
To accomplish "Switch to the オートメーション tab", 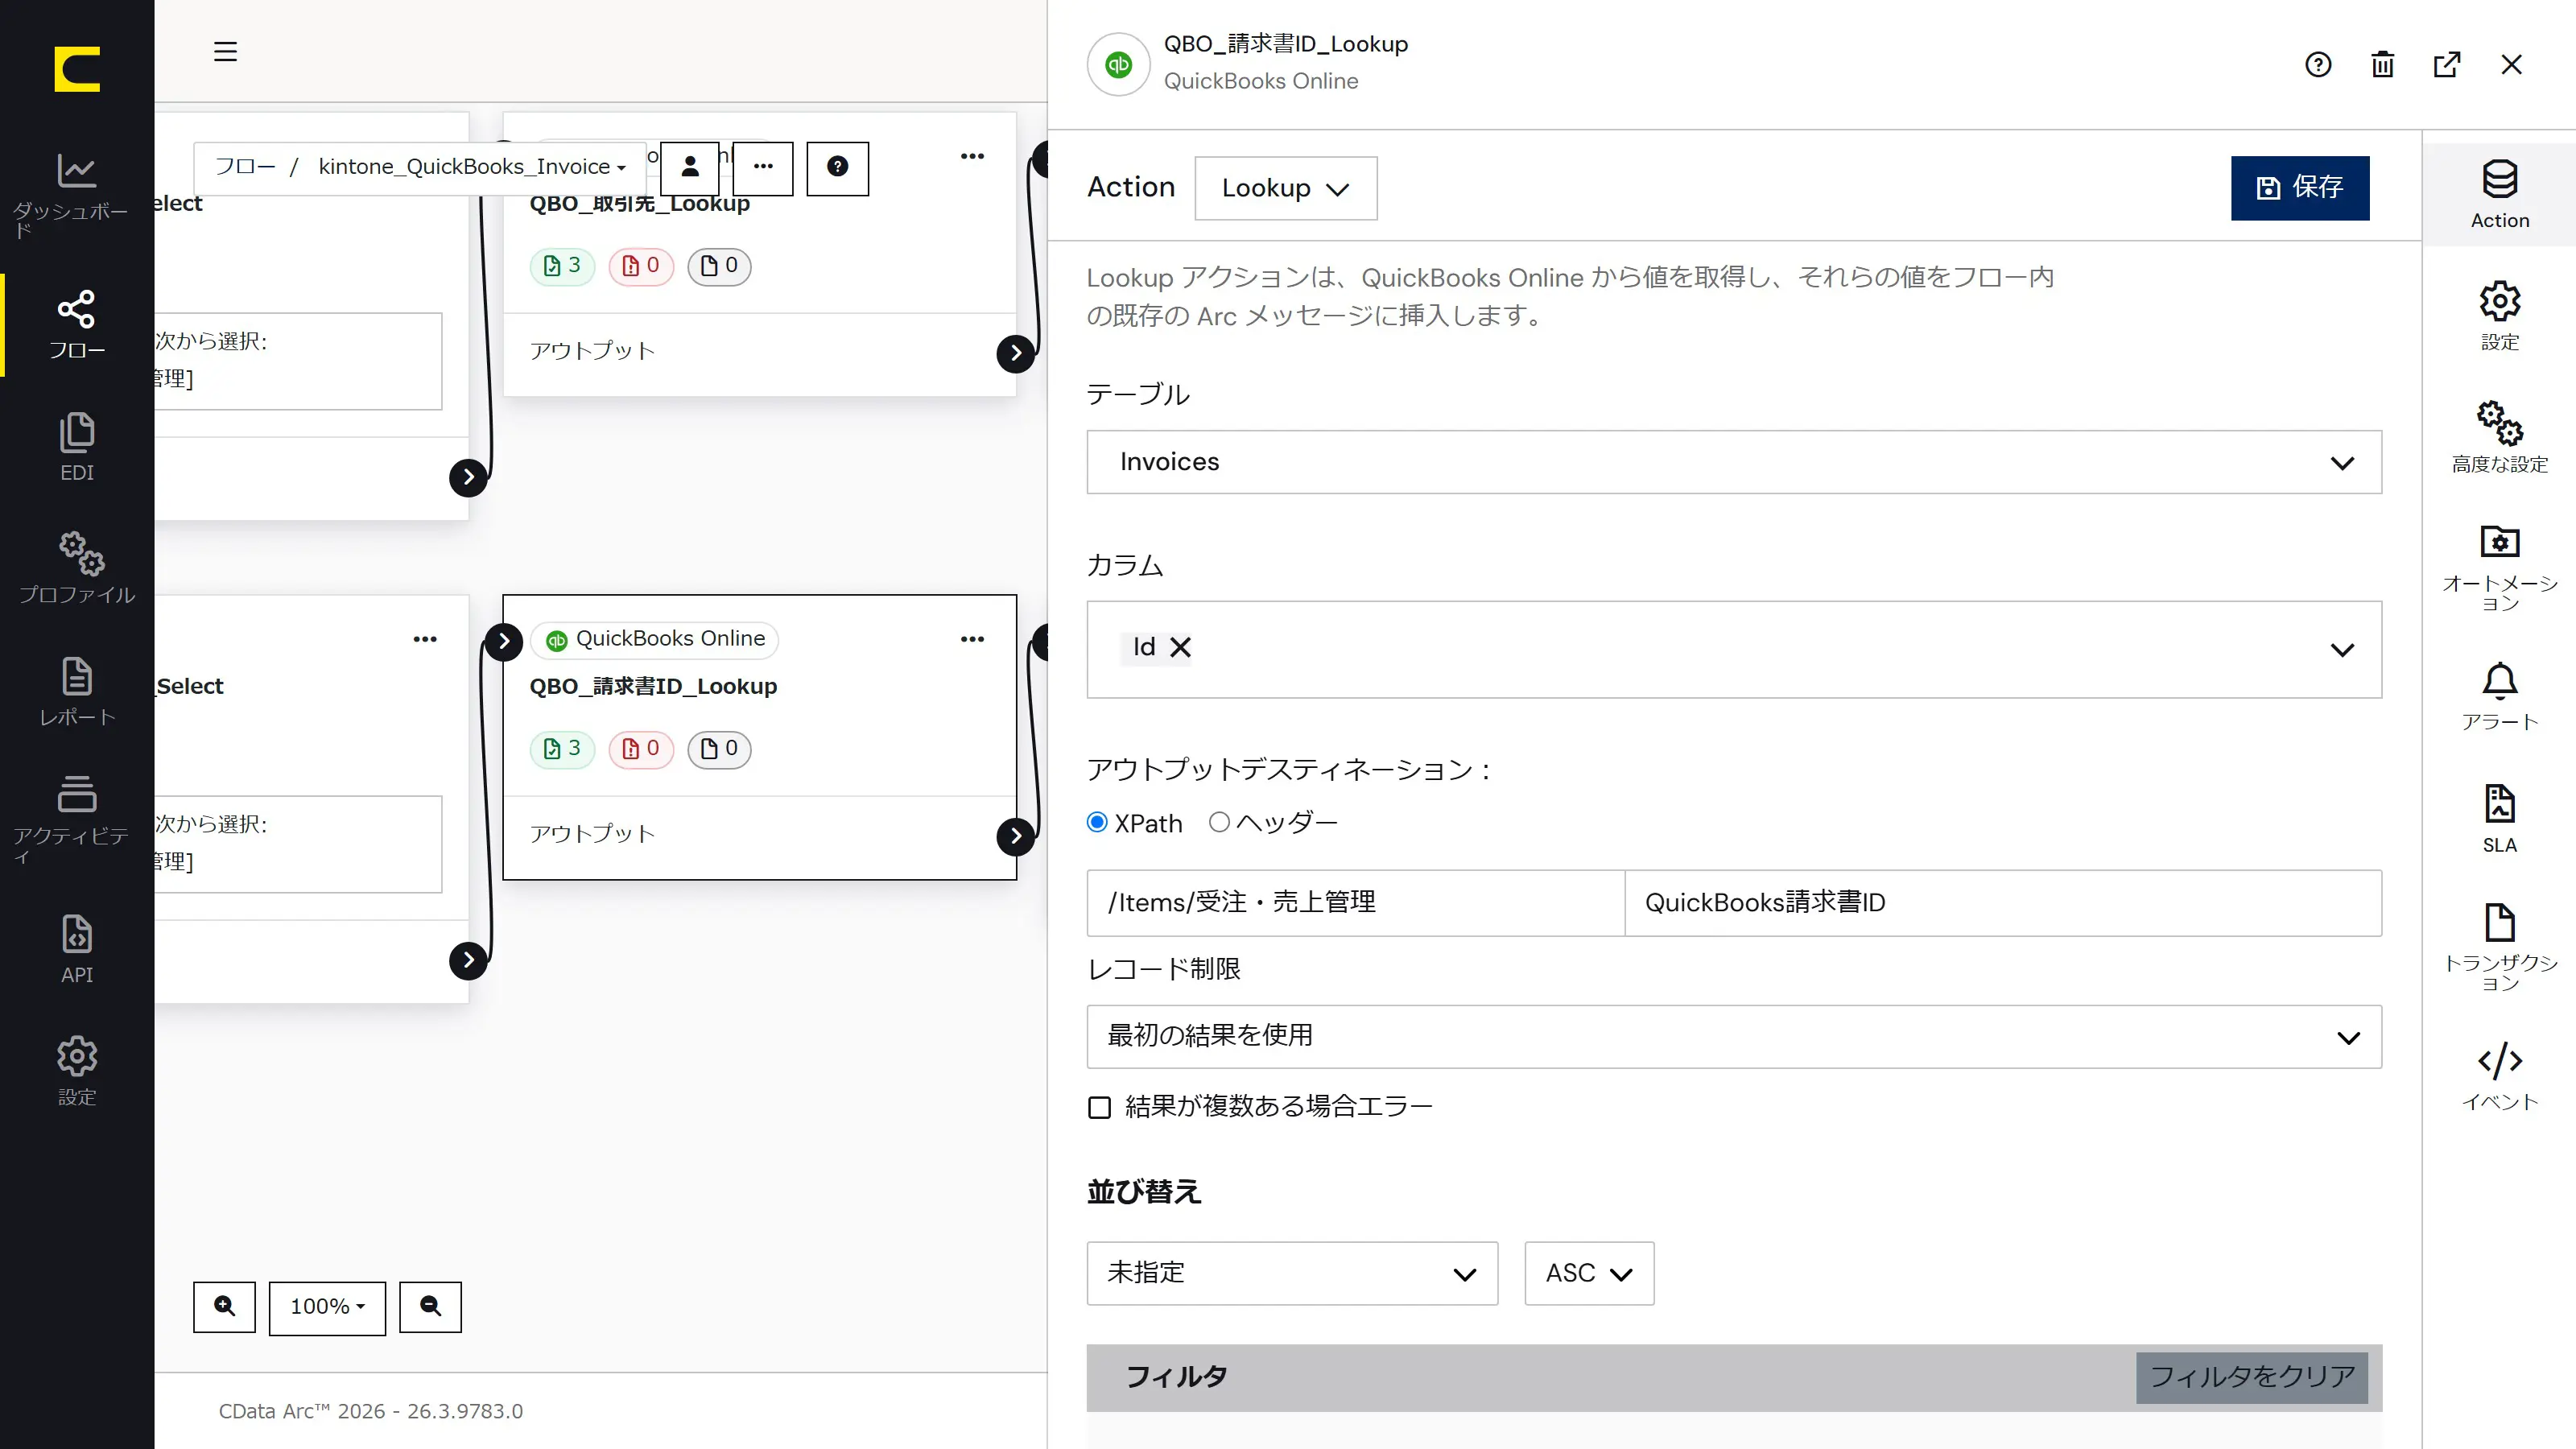I will coord(2499,567).
